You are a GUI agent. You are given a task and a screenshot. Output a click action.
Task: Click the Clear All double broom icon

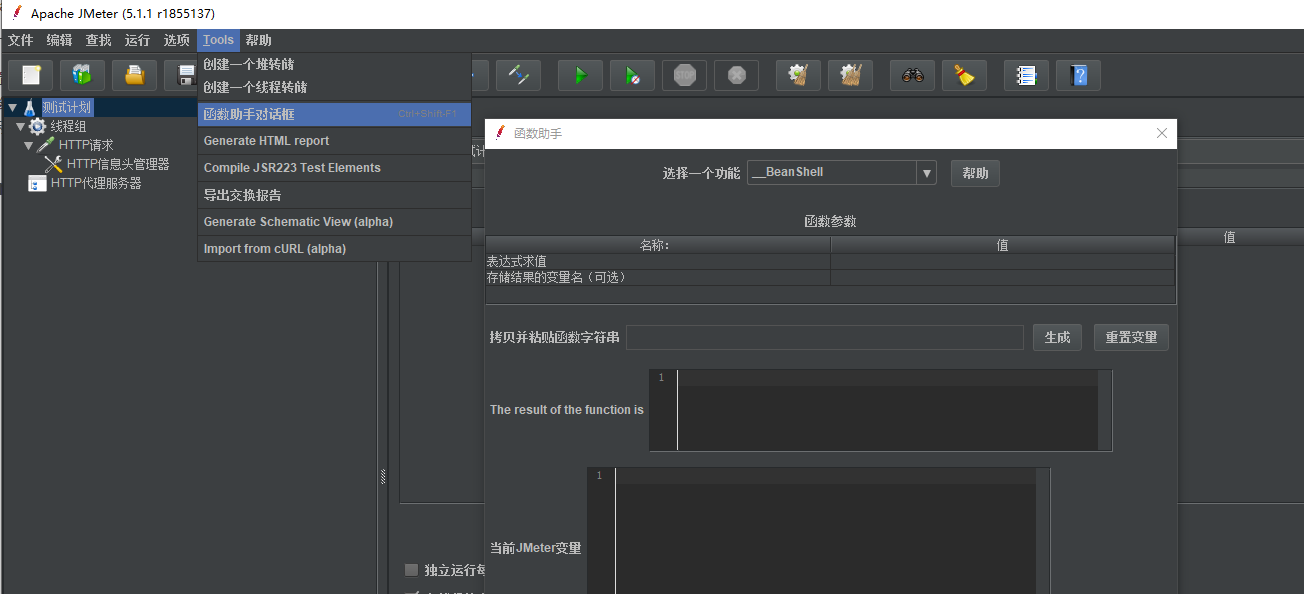click(850, 75)
